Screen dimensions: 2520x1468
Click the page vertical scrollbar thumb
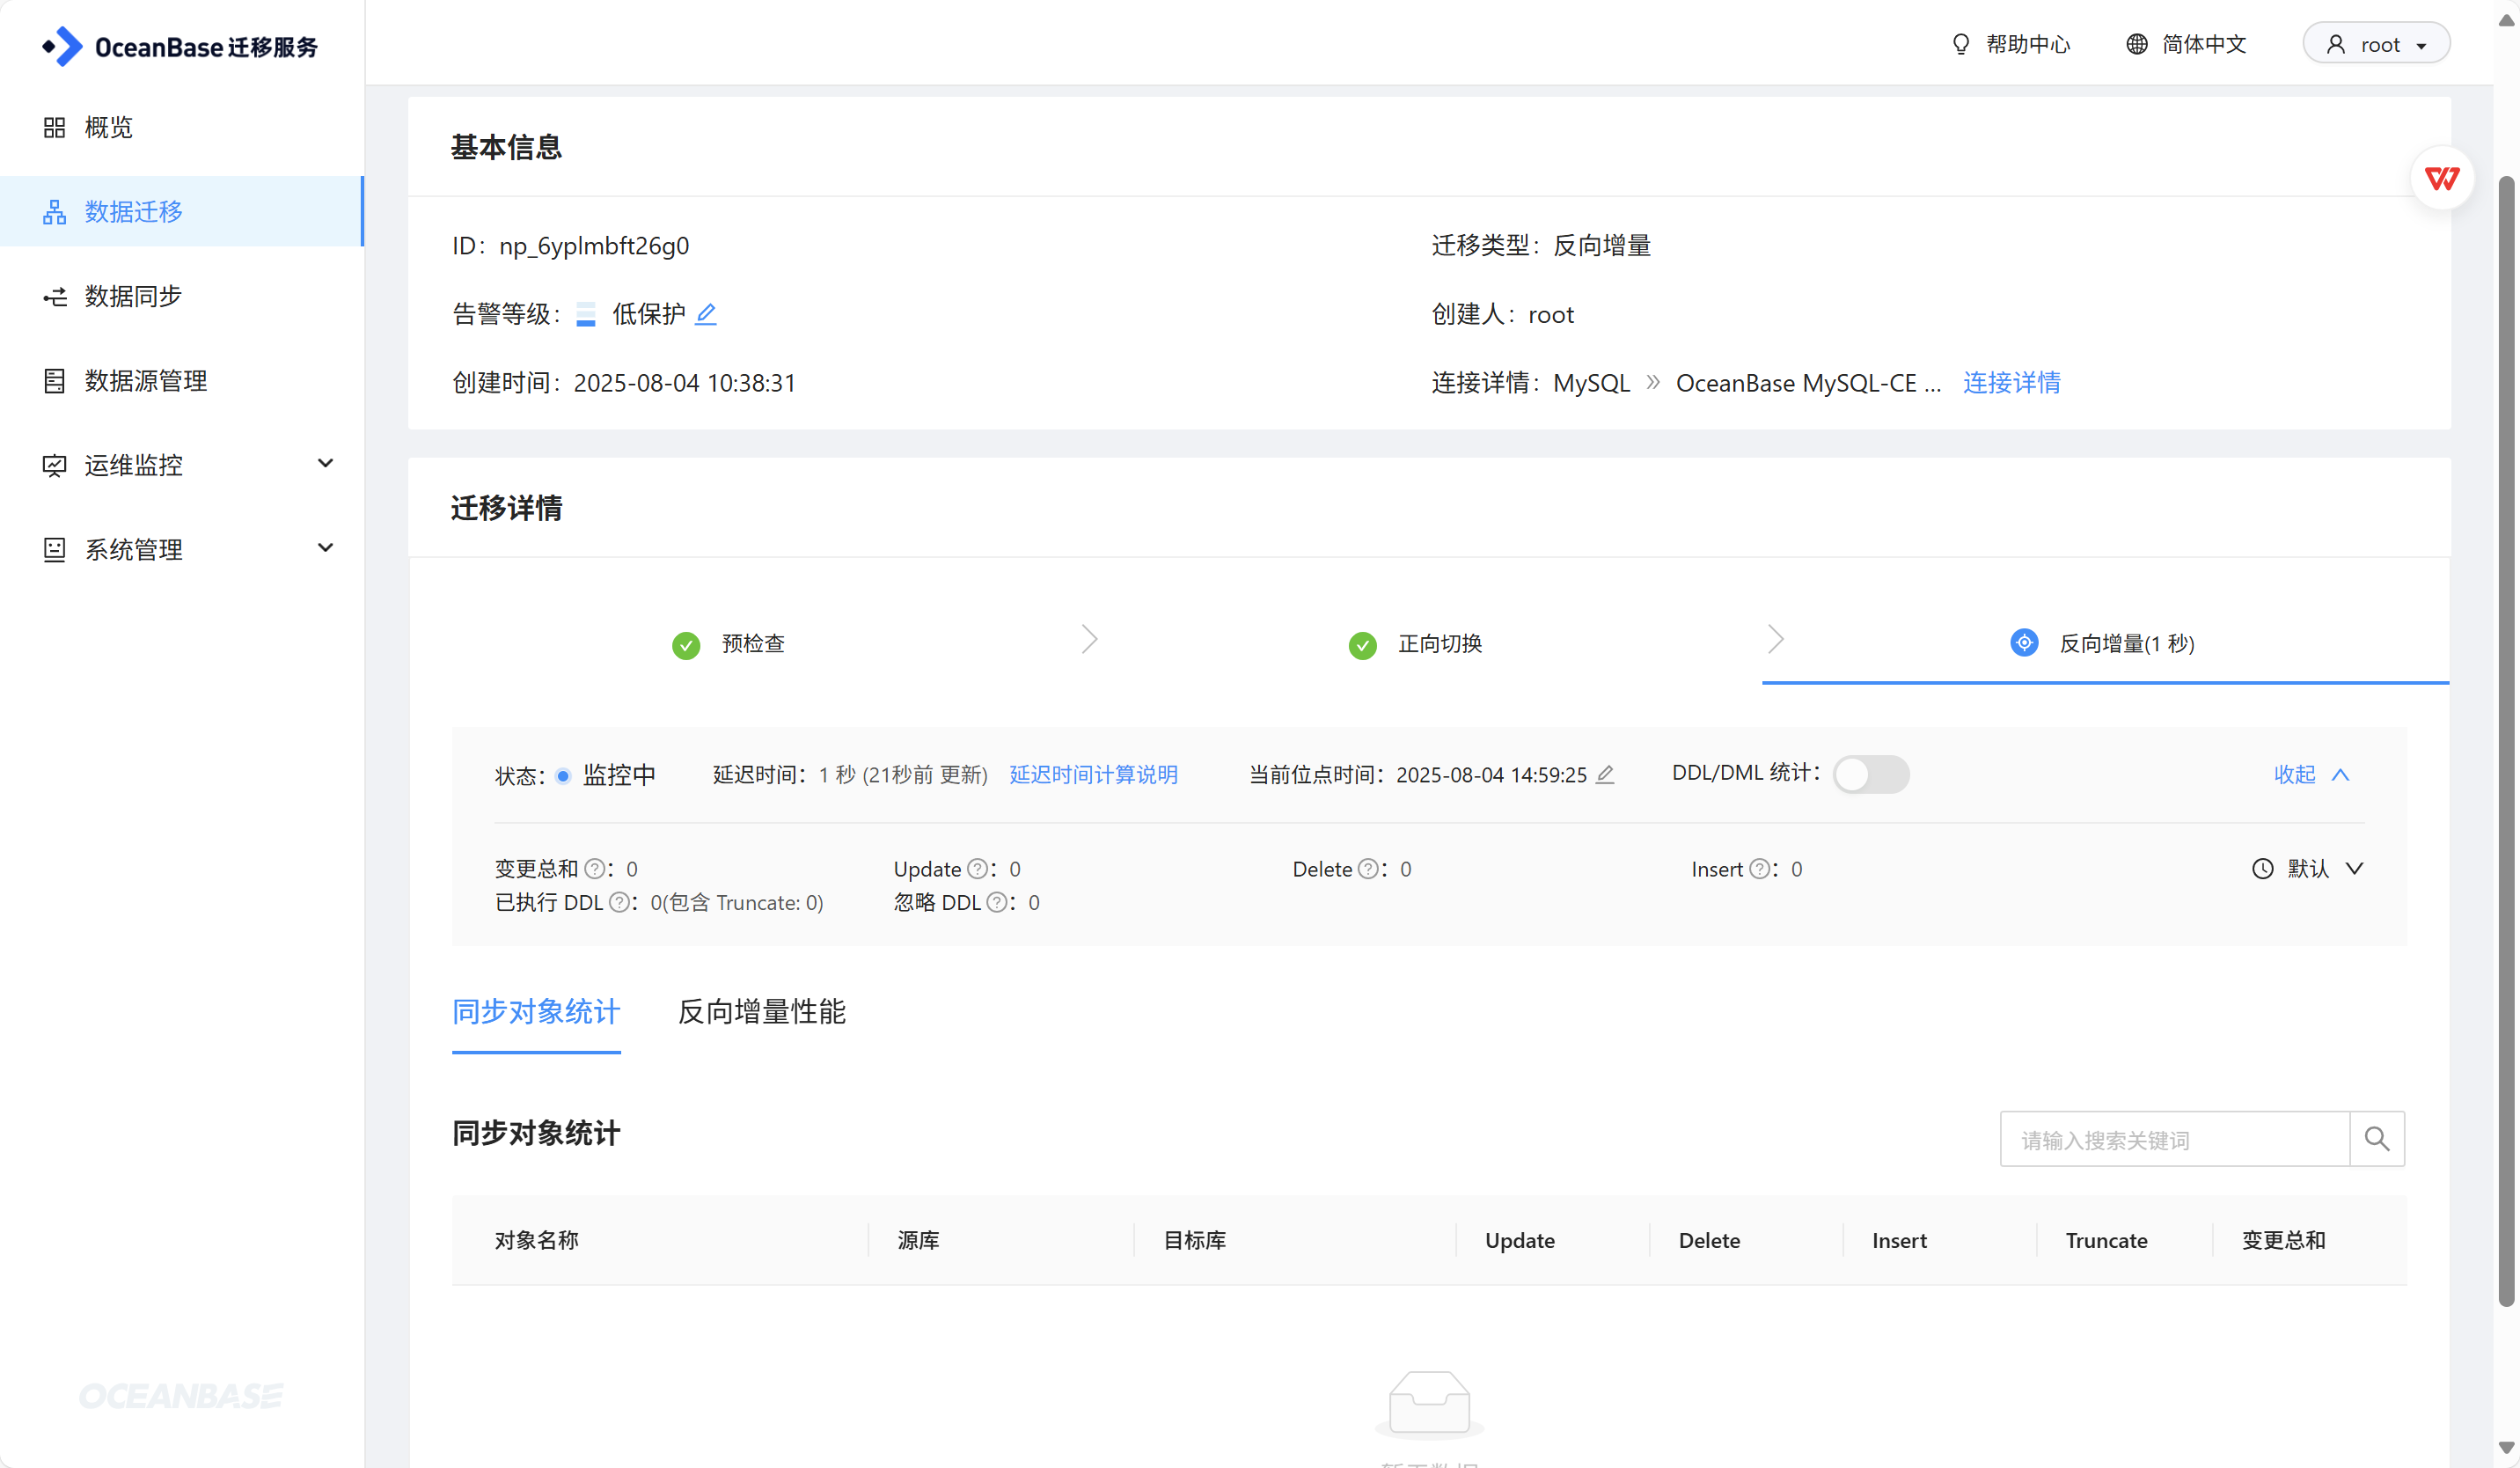2506,740
